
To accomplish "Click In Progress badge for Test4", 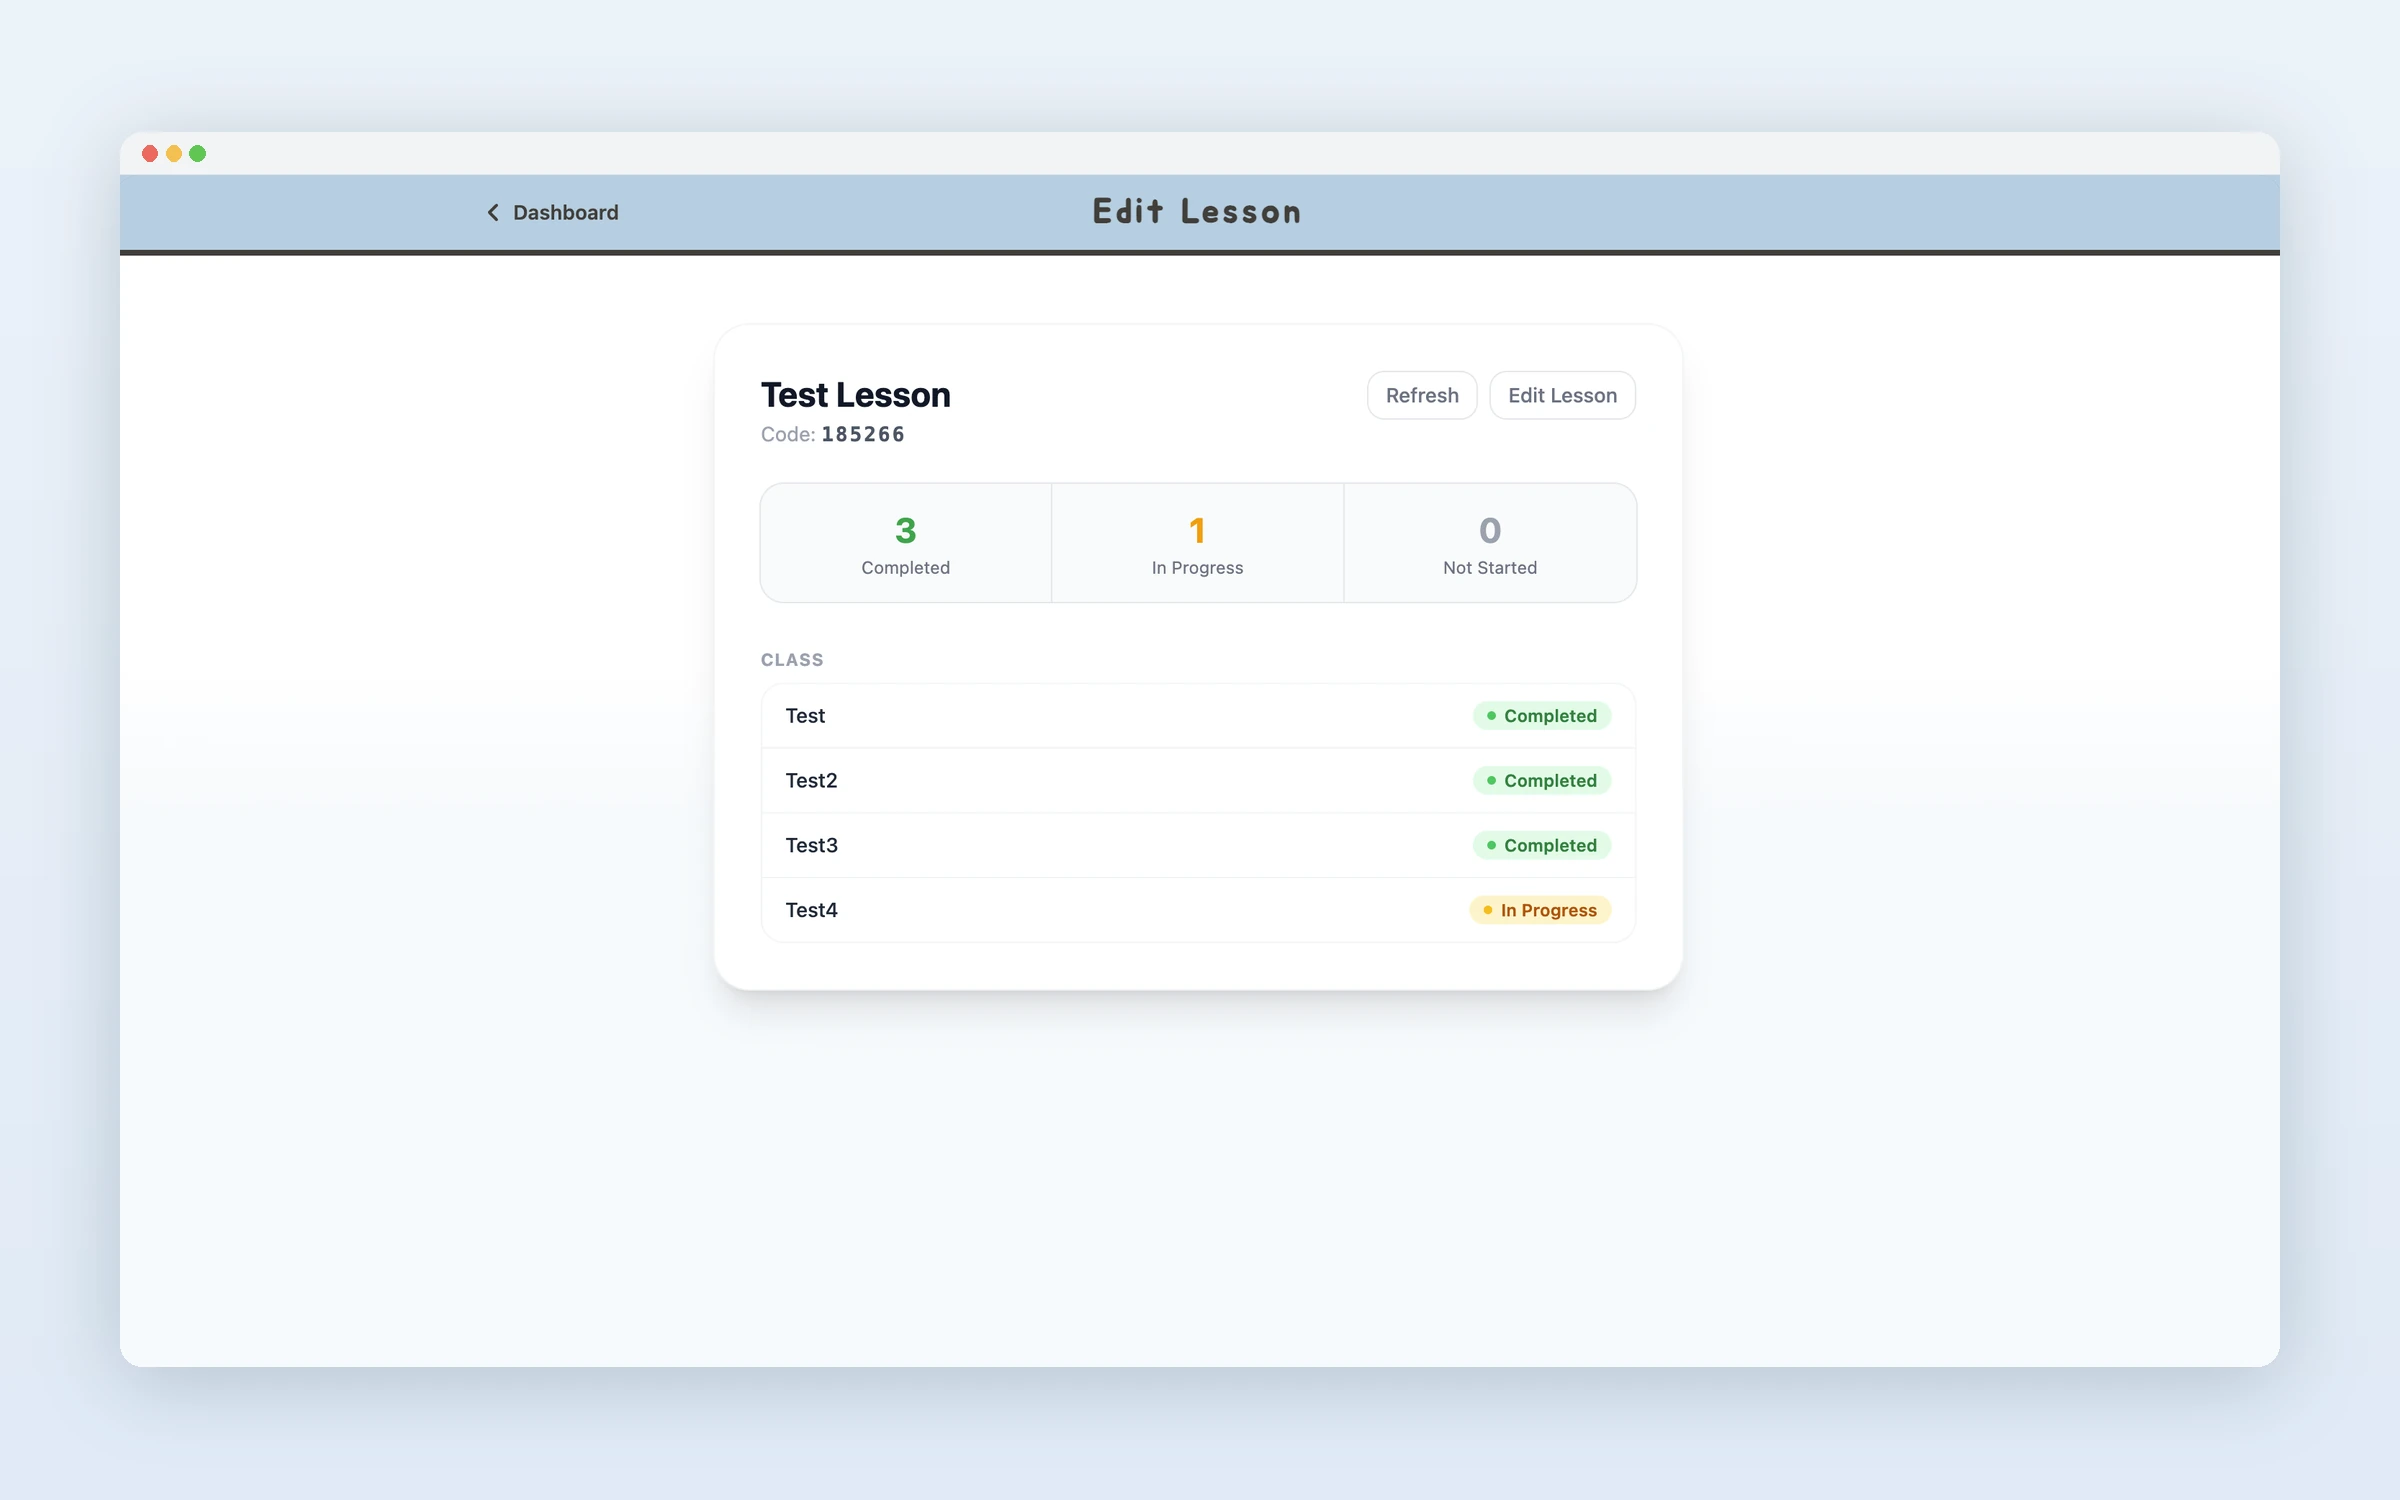I will (1540, 910).
